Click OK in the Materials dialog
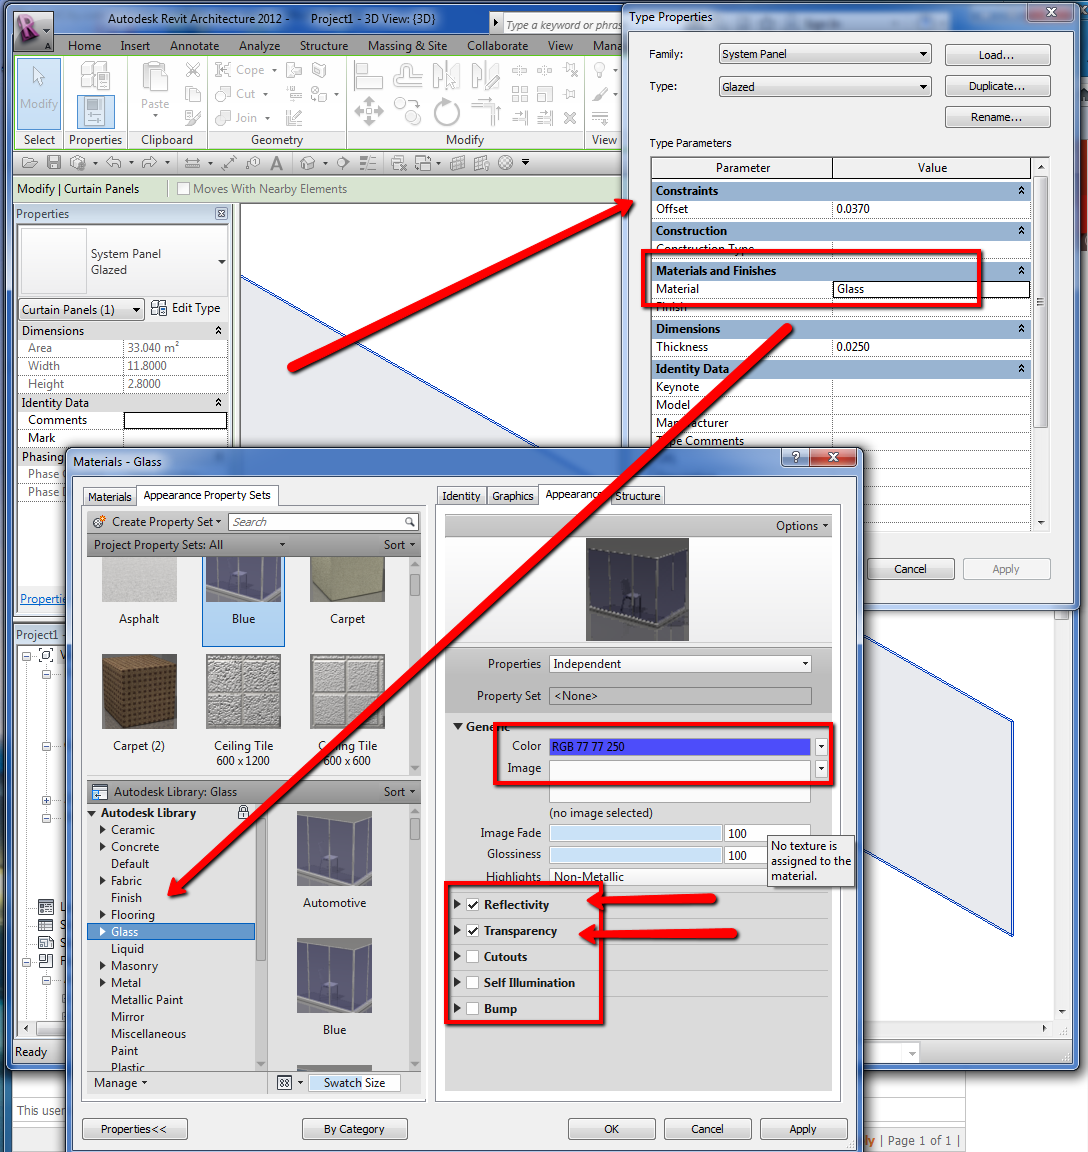Image resolution: width=1088 pixels, height=1152 pixels. pos(611,1128)
